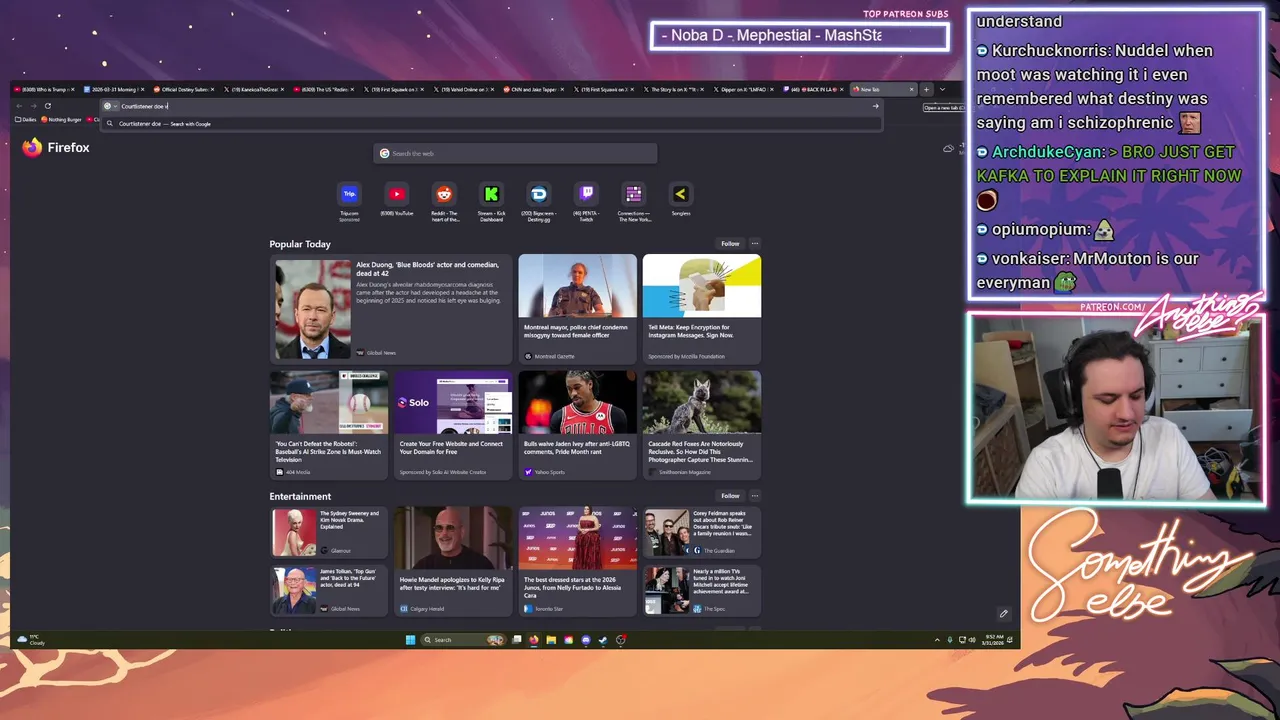The width and height of the screenshot is (1280, 720).
Task: Open the Connections New York Times shortcut
Action: [x=634, y=201]
